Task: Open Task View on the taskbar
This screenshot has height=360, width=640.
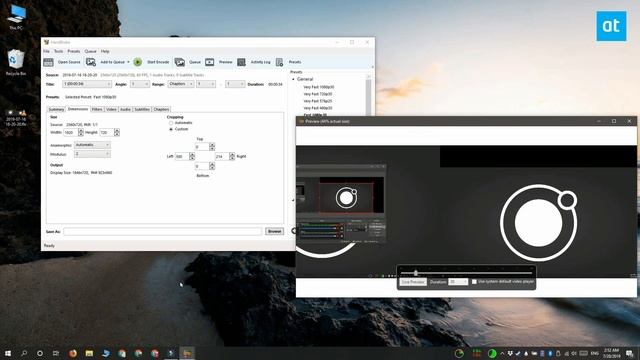Action: point(56,353)
